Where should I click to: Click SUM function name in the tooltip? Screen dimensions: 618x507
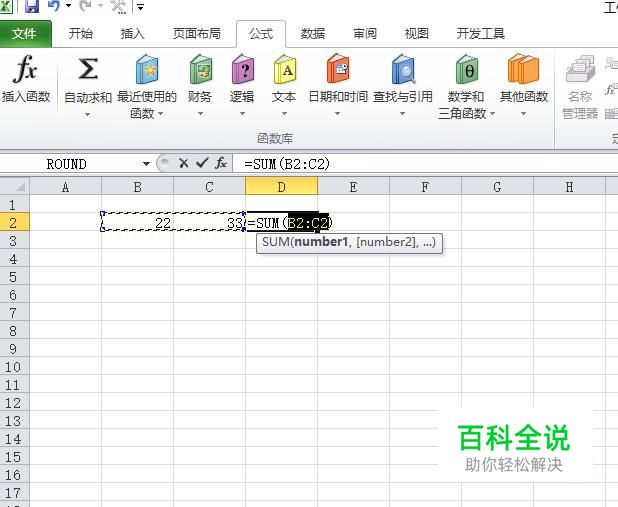click(x=276, y=242)
